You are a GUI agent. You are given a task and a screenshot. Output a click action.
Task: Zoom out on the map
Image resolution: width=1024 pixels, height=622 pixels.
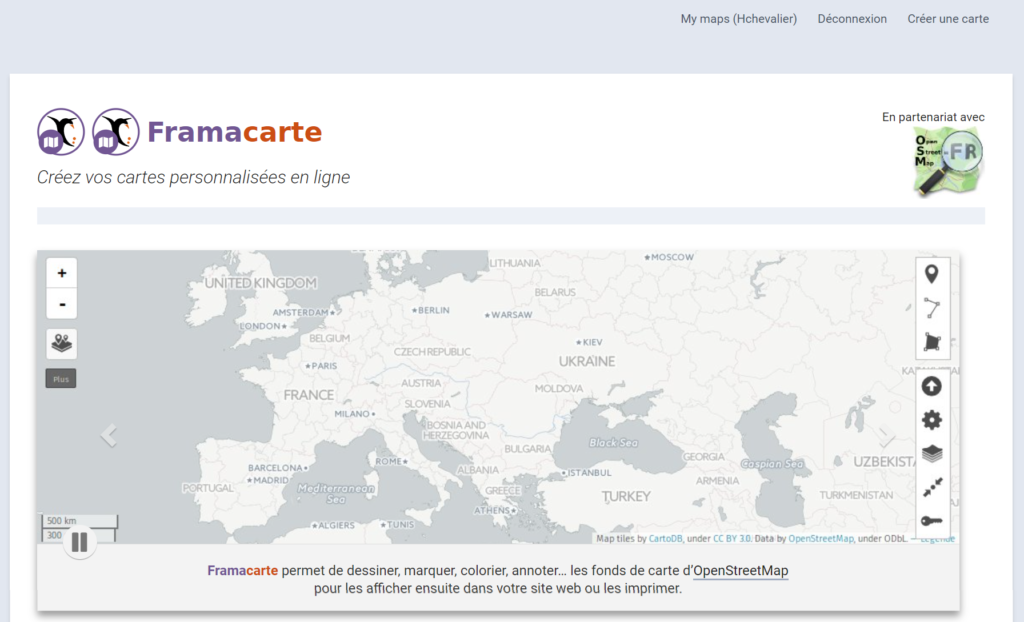[x=61, y=304]
